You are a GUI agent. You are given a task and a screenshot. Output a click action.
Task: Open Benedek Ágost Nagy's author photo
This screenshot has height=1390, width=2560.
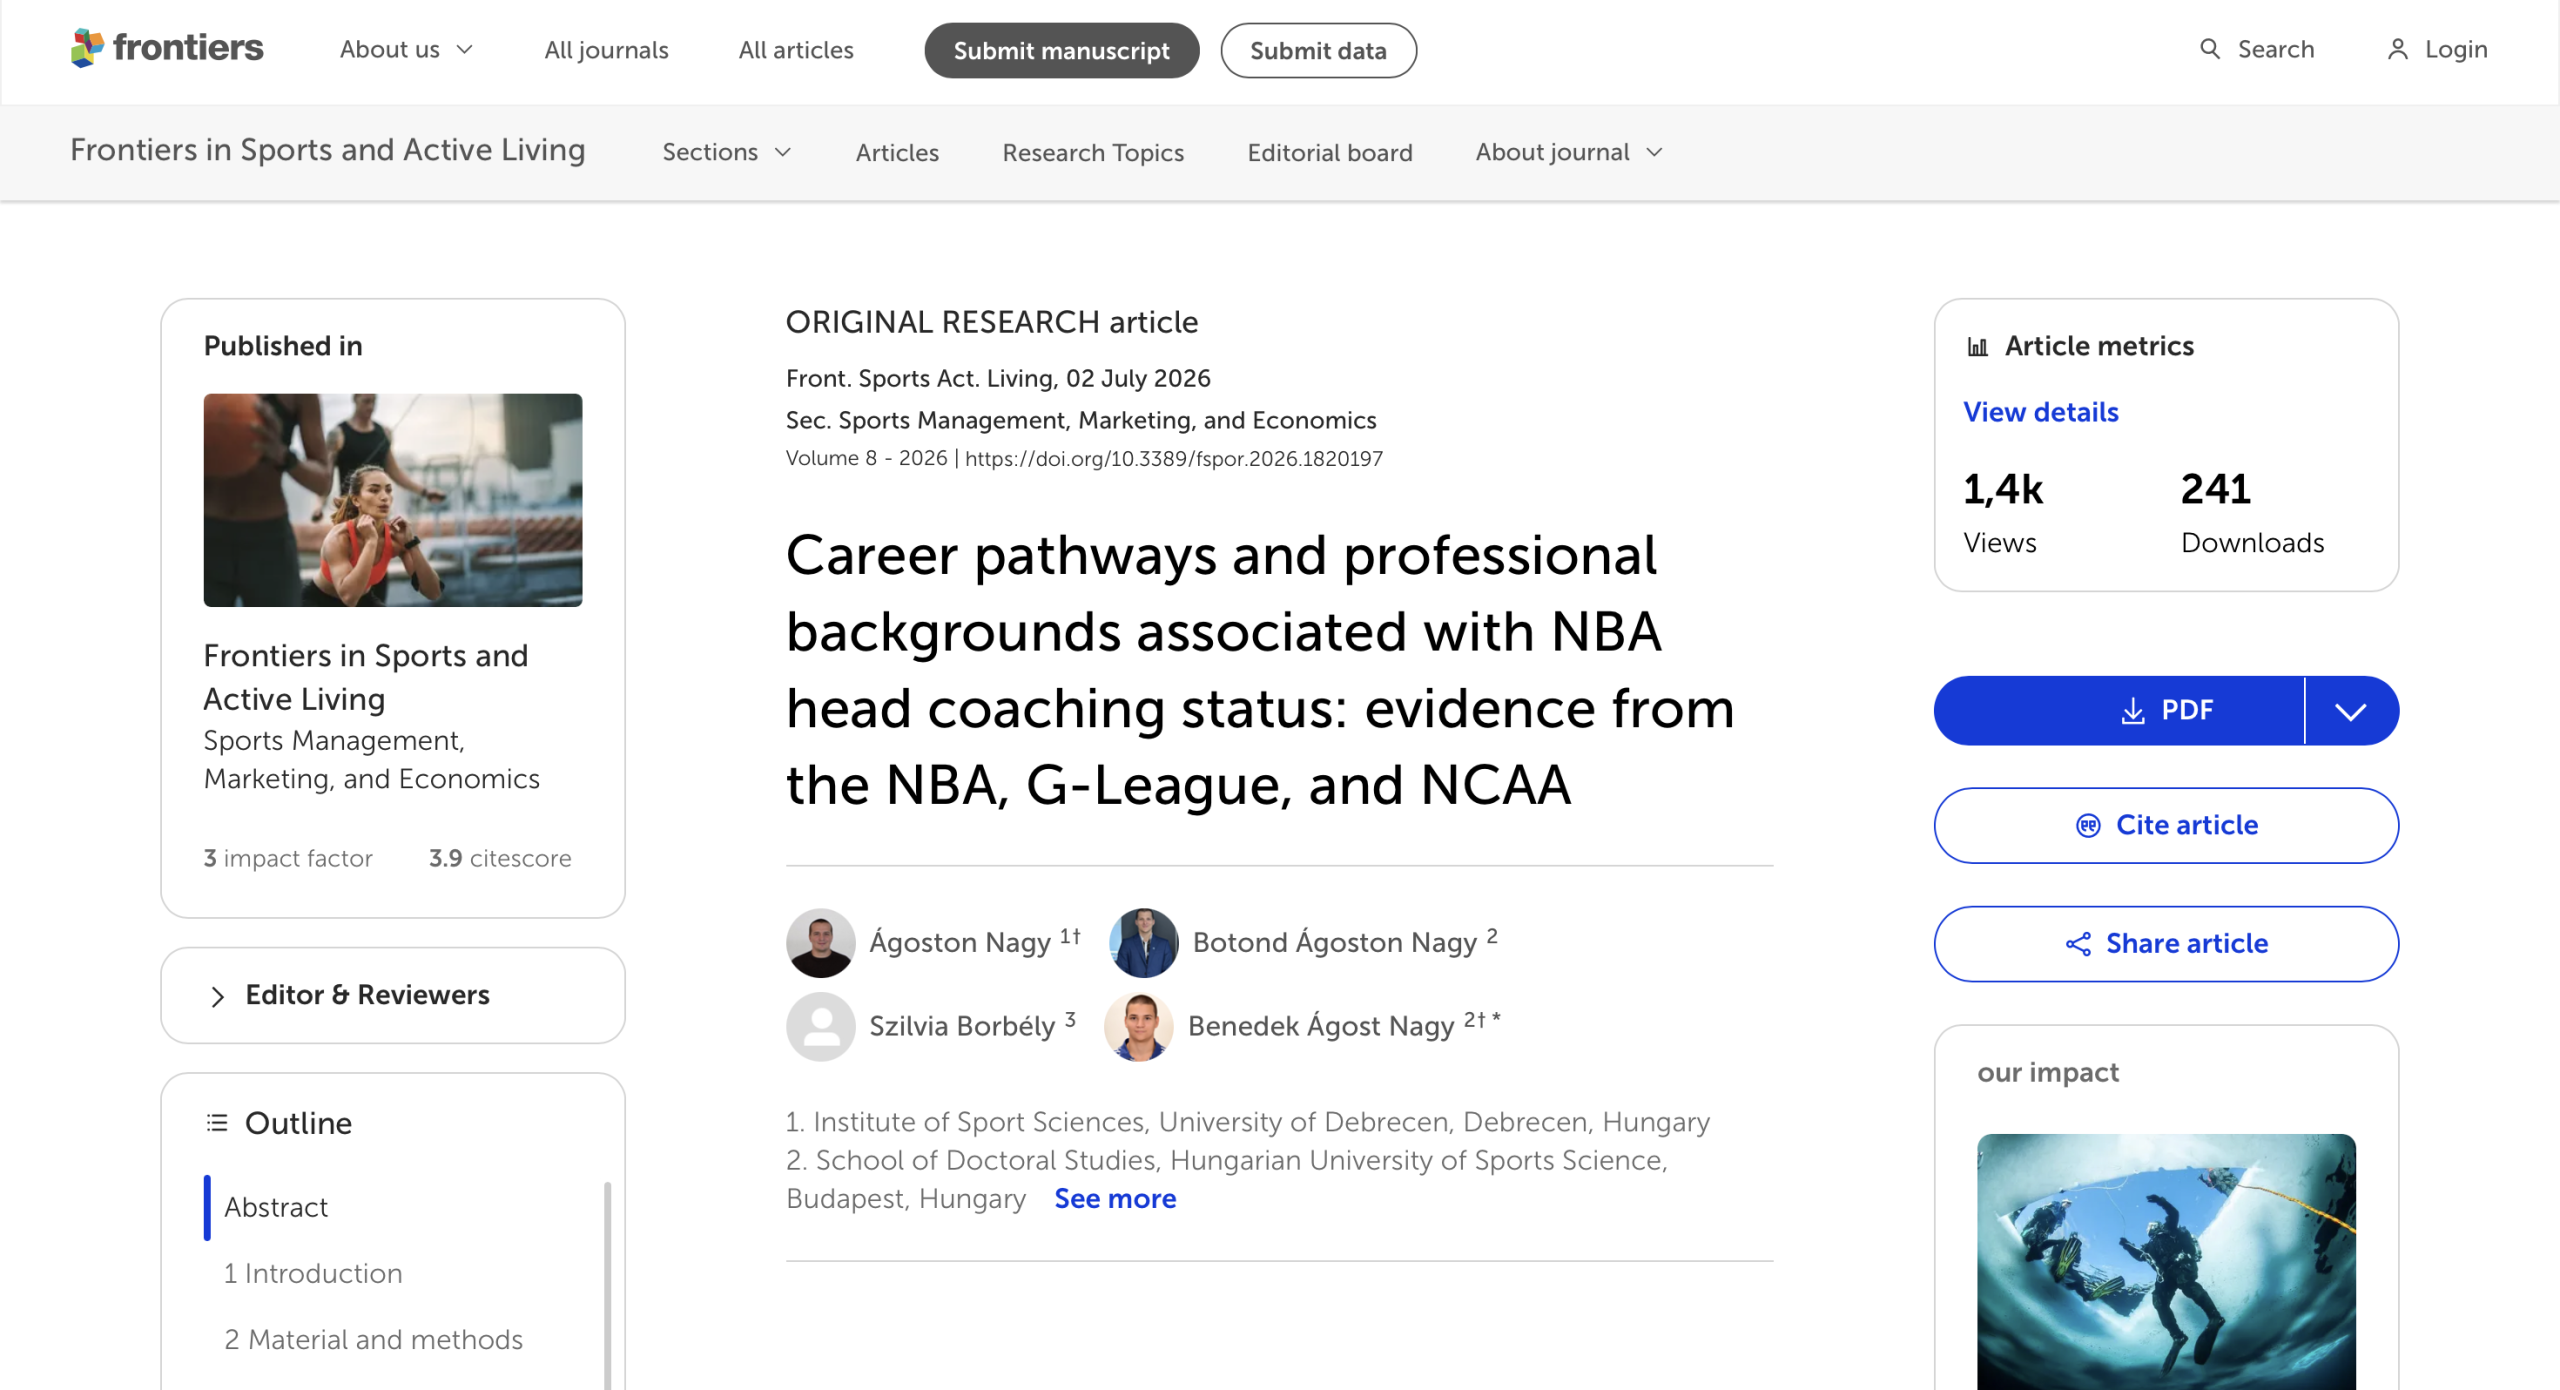(1139, 1027)
